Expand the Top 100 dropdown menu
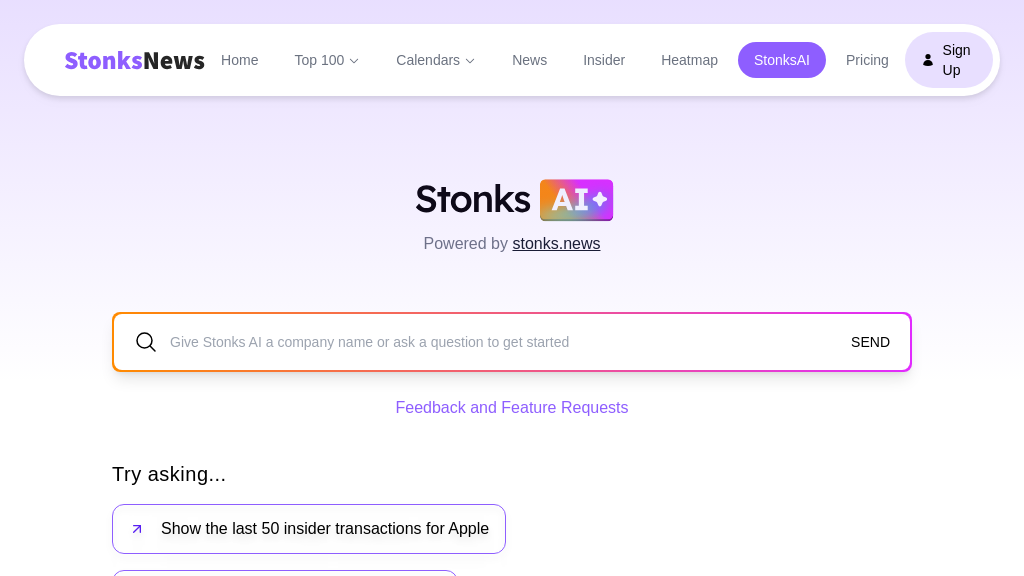Image resolution: width=1024 pixels, height=576 pixels. [x=326, y=60]
